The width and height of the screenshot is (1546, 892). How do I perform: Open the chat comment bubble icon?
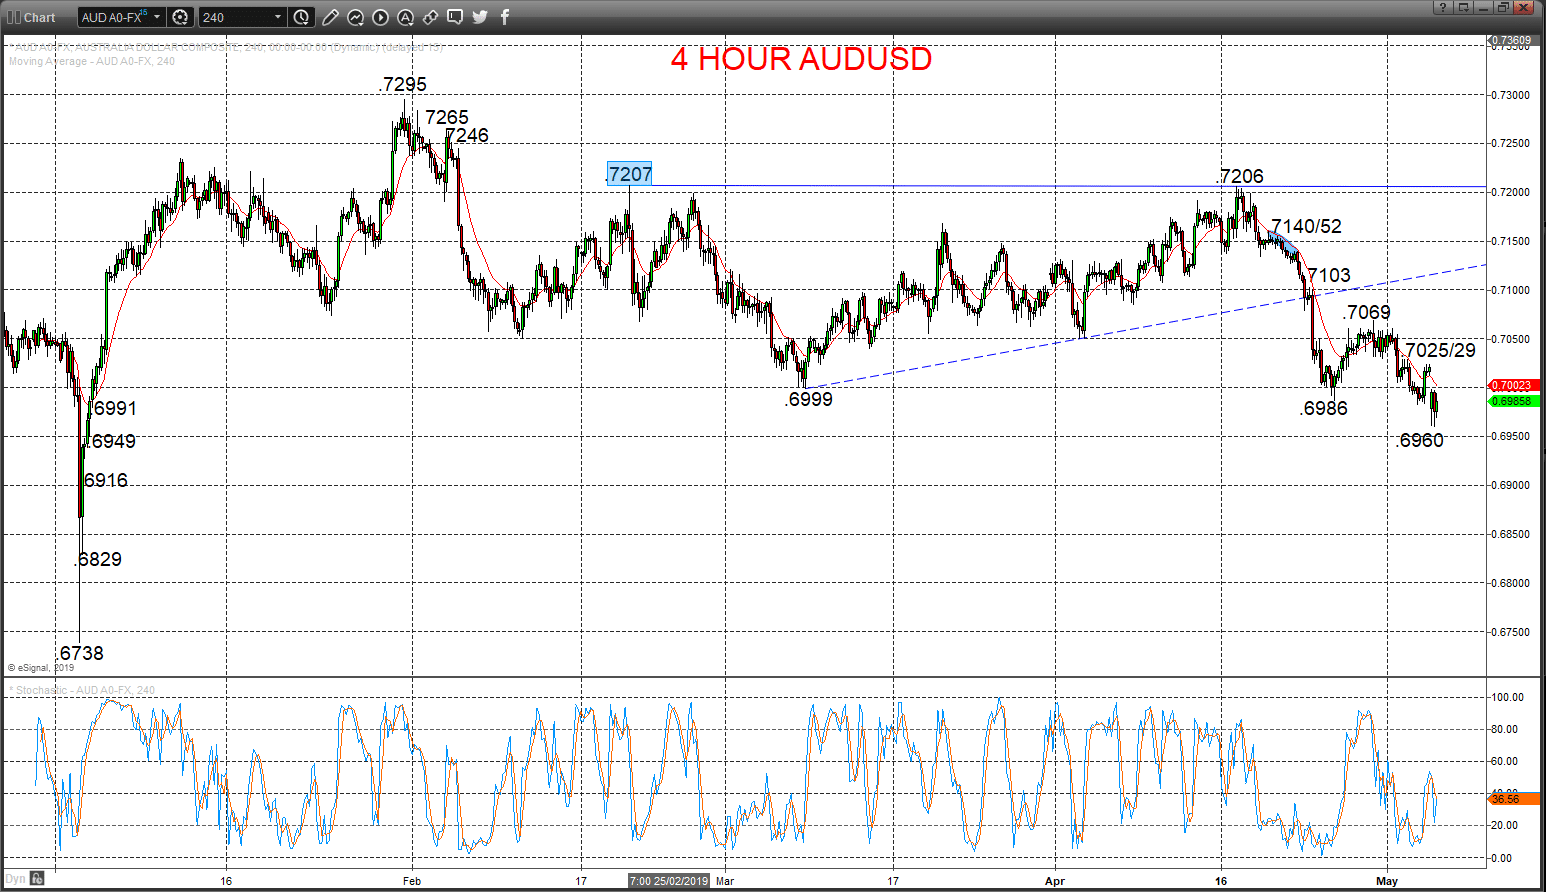tap(455, 17)
